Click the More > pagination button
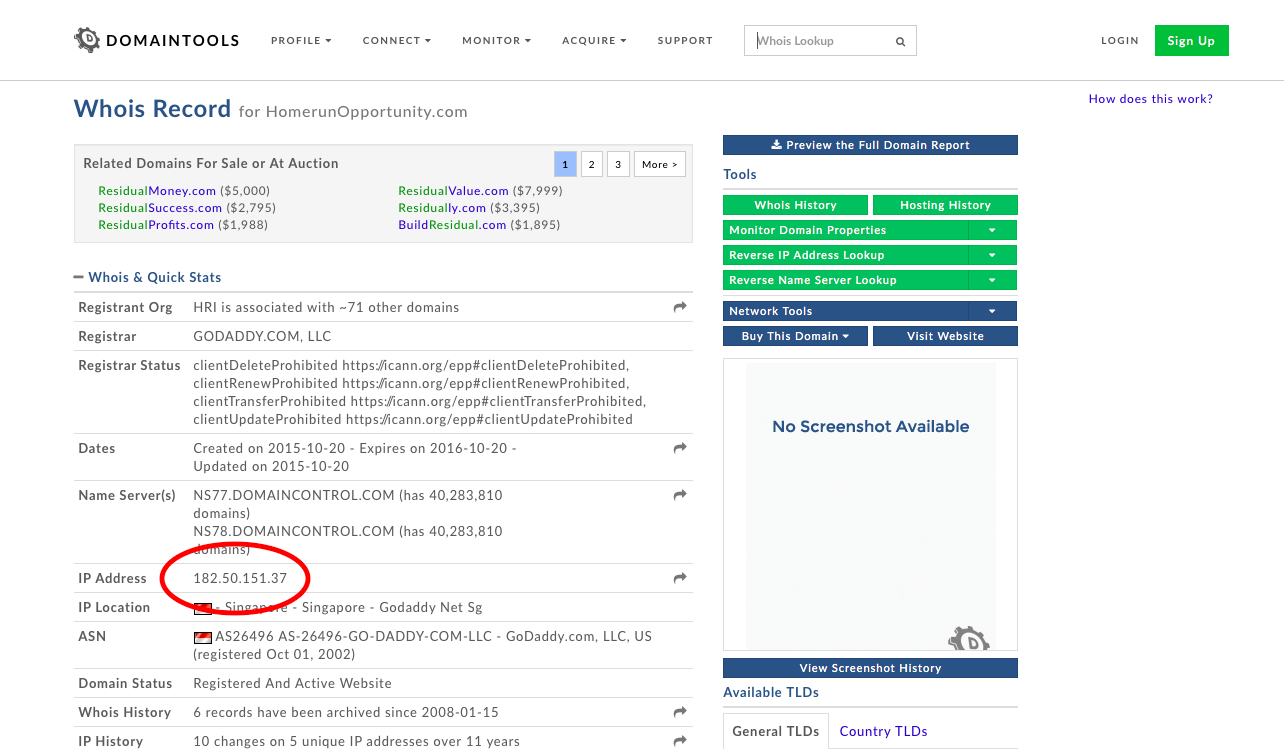This screenshot has height=755, width=1284. 660,164
